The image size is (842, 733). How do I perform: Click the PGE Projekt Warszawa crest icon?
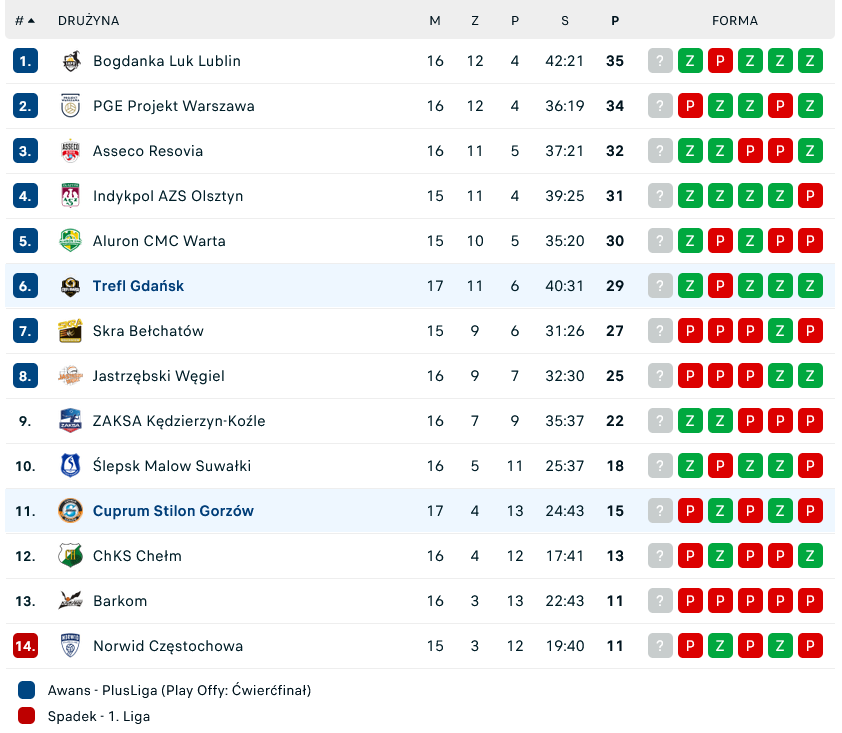(70, 106)
